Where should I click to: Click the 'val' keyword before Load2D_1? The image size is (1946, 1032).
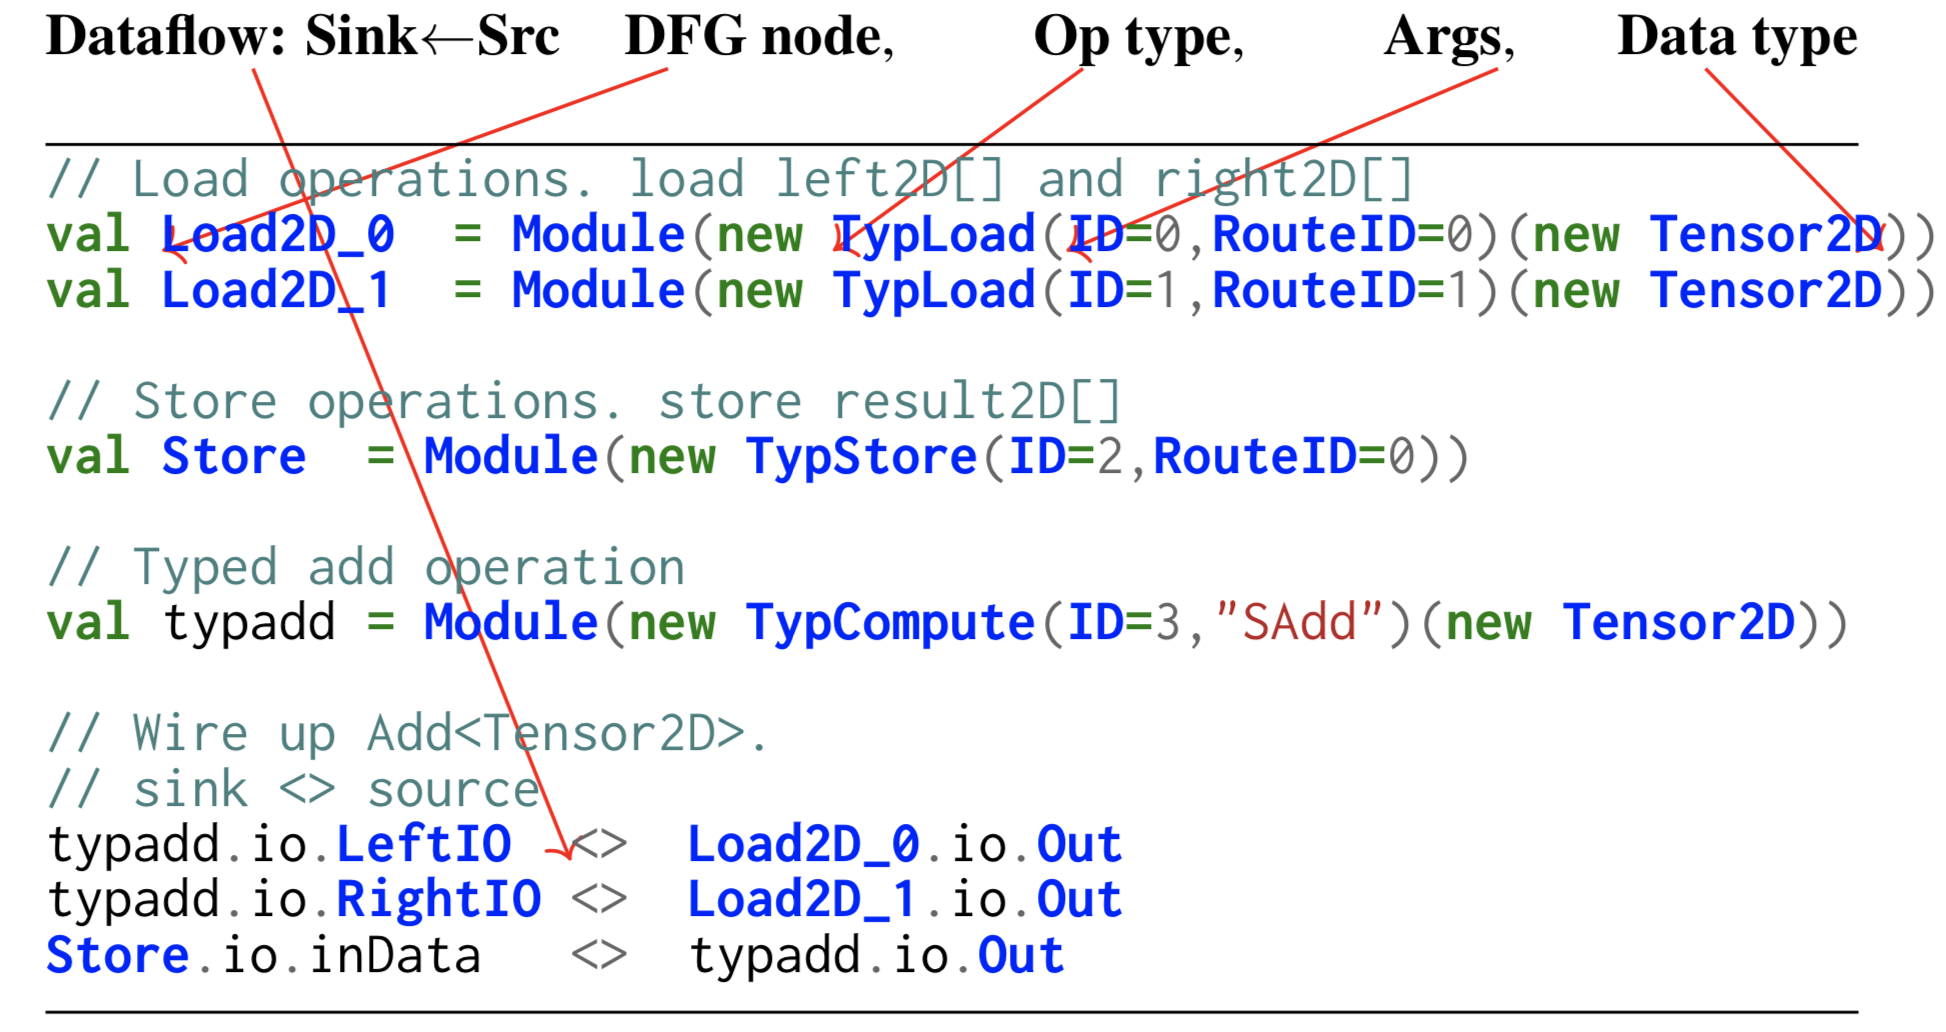click(x=88, y=291)
